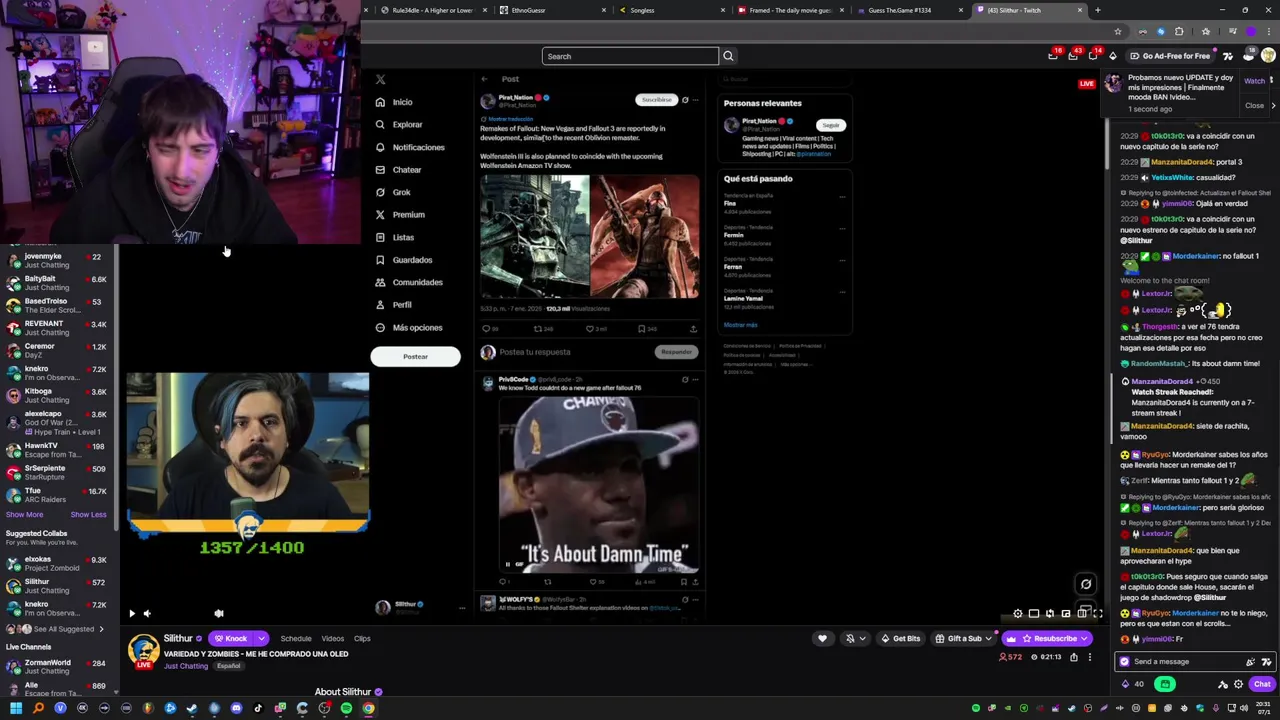Open the Clips tab under the channel
Image resolution: width=1280 pixels, height=720 pixels.
(x=362, y=638)
